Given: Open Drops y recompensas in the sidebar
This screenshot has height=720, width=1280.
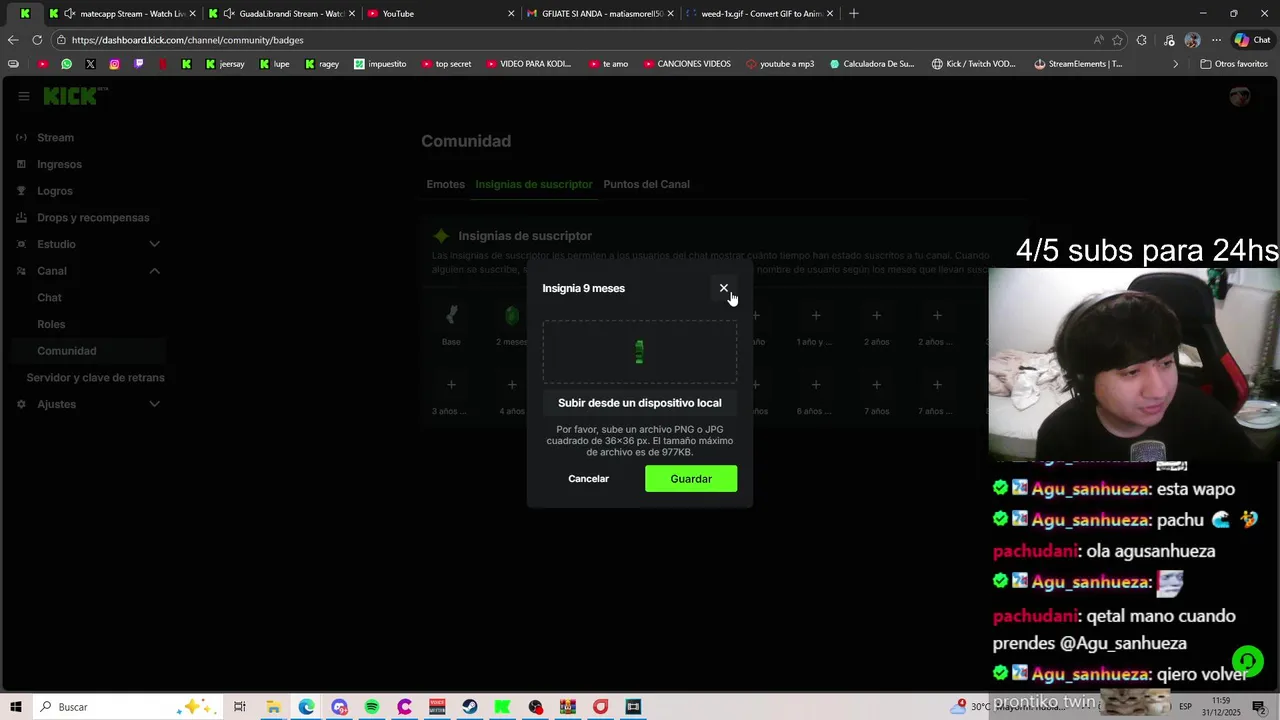Looking at the screenshot, I should click(x=93, y=218).
